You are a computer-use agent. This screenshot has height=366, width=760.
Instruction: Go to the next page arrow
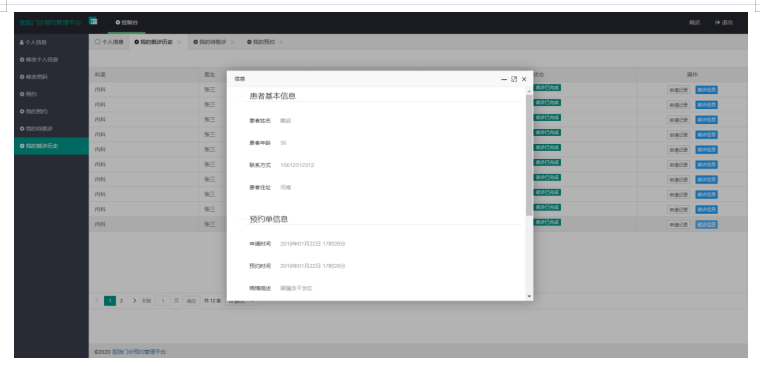(x=134, y=301)
